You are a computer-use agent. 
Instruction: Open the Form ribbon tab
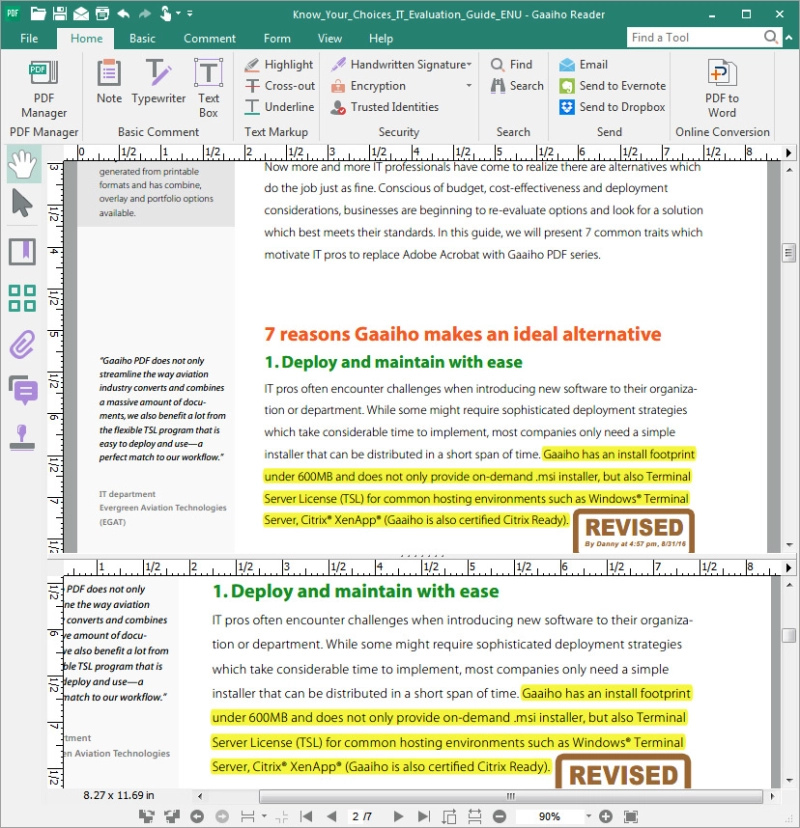click(277, 38)
